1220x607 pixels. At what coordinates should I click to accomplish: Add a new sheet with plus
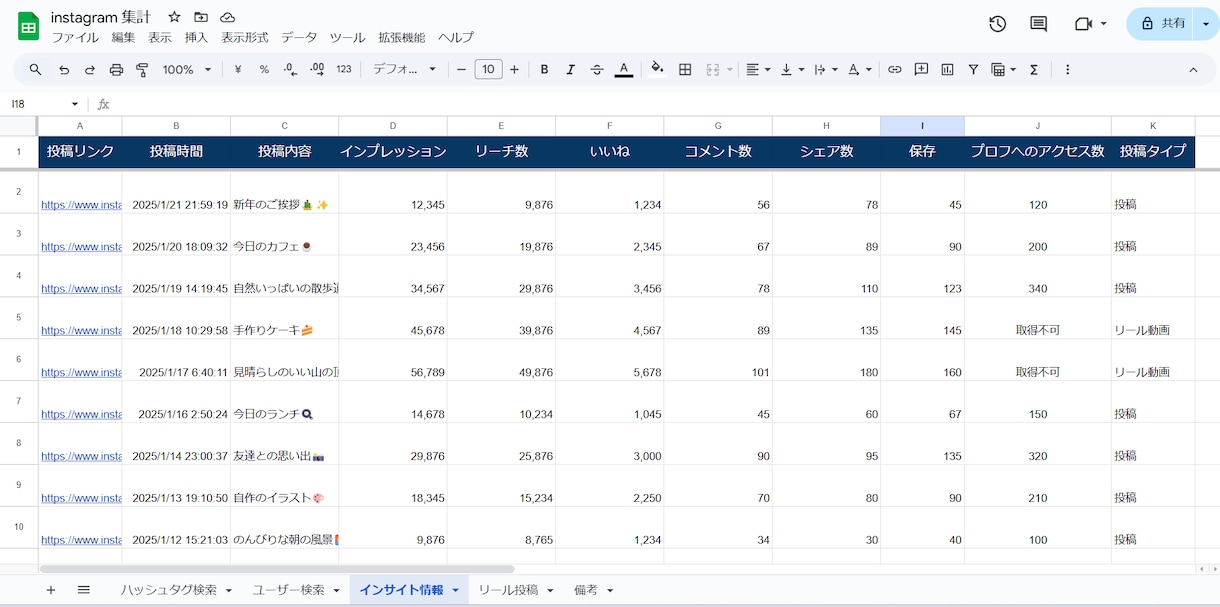[51, 590]
